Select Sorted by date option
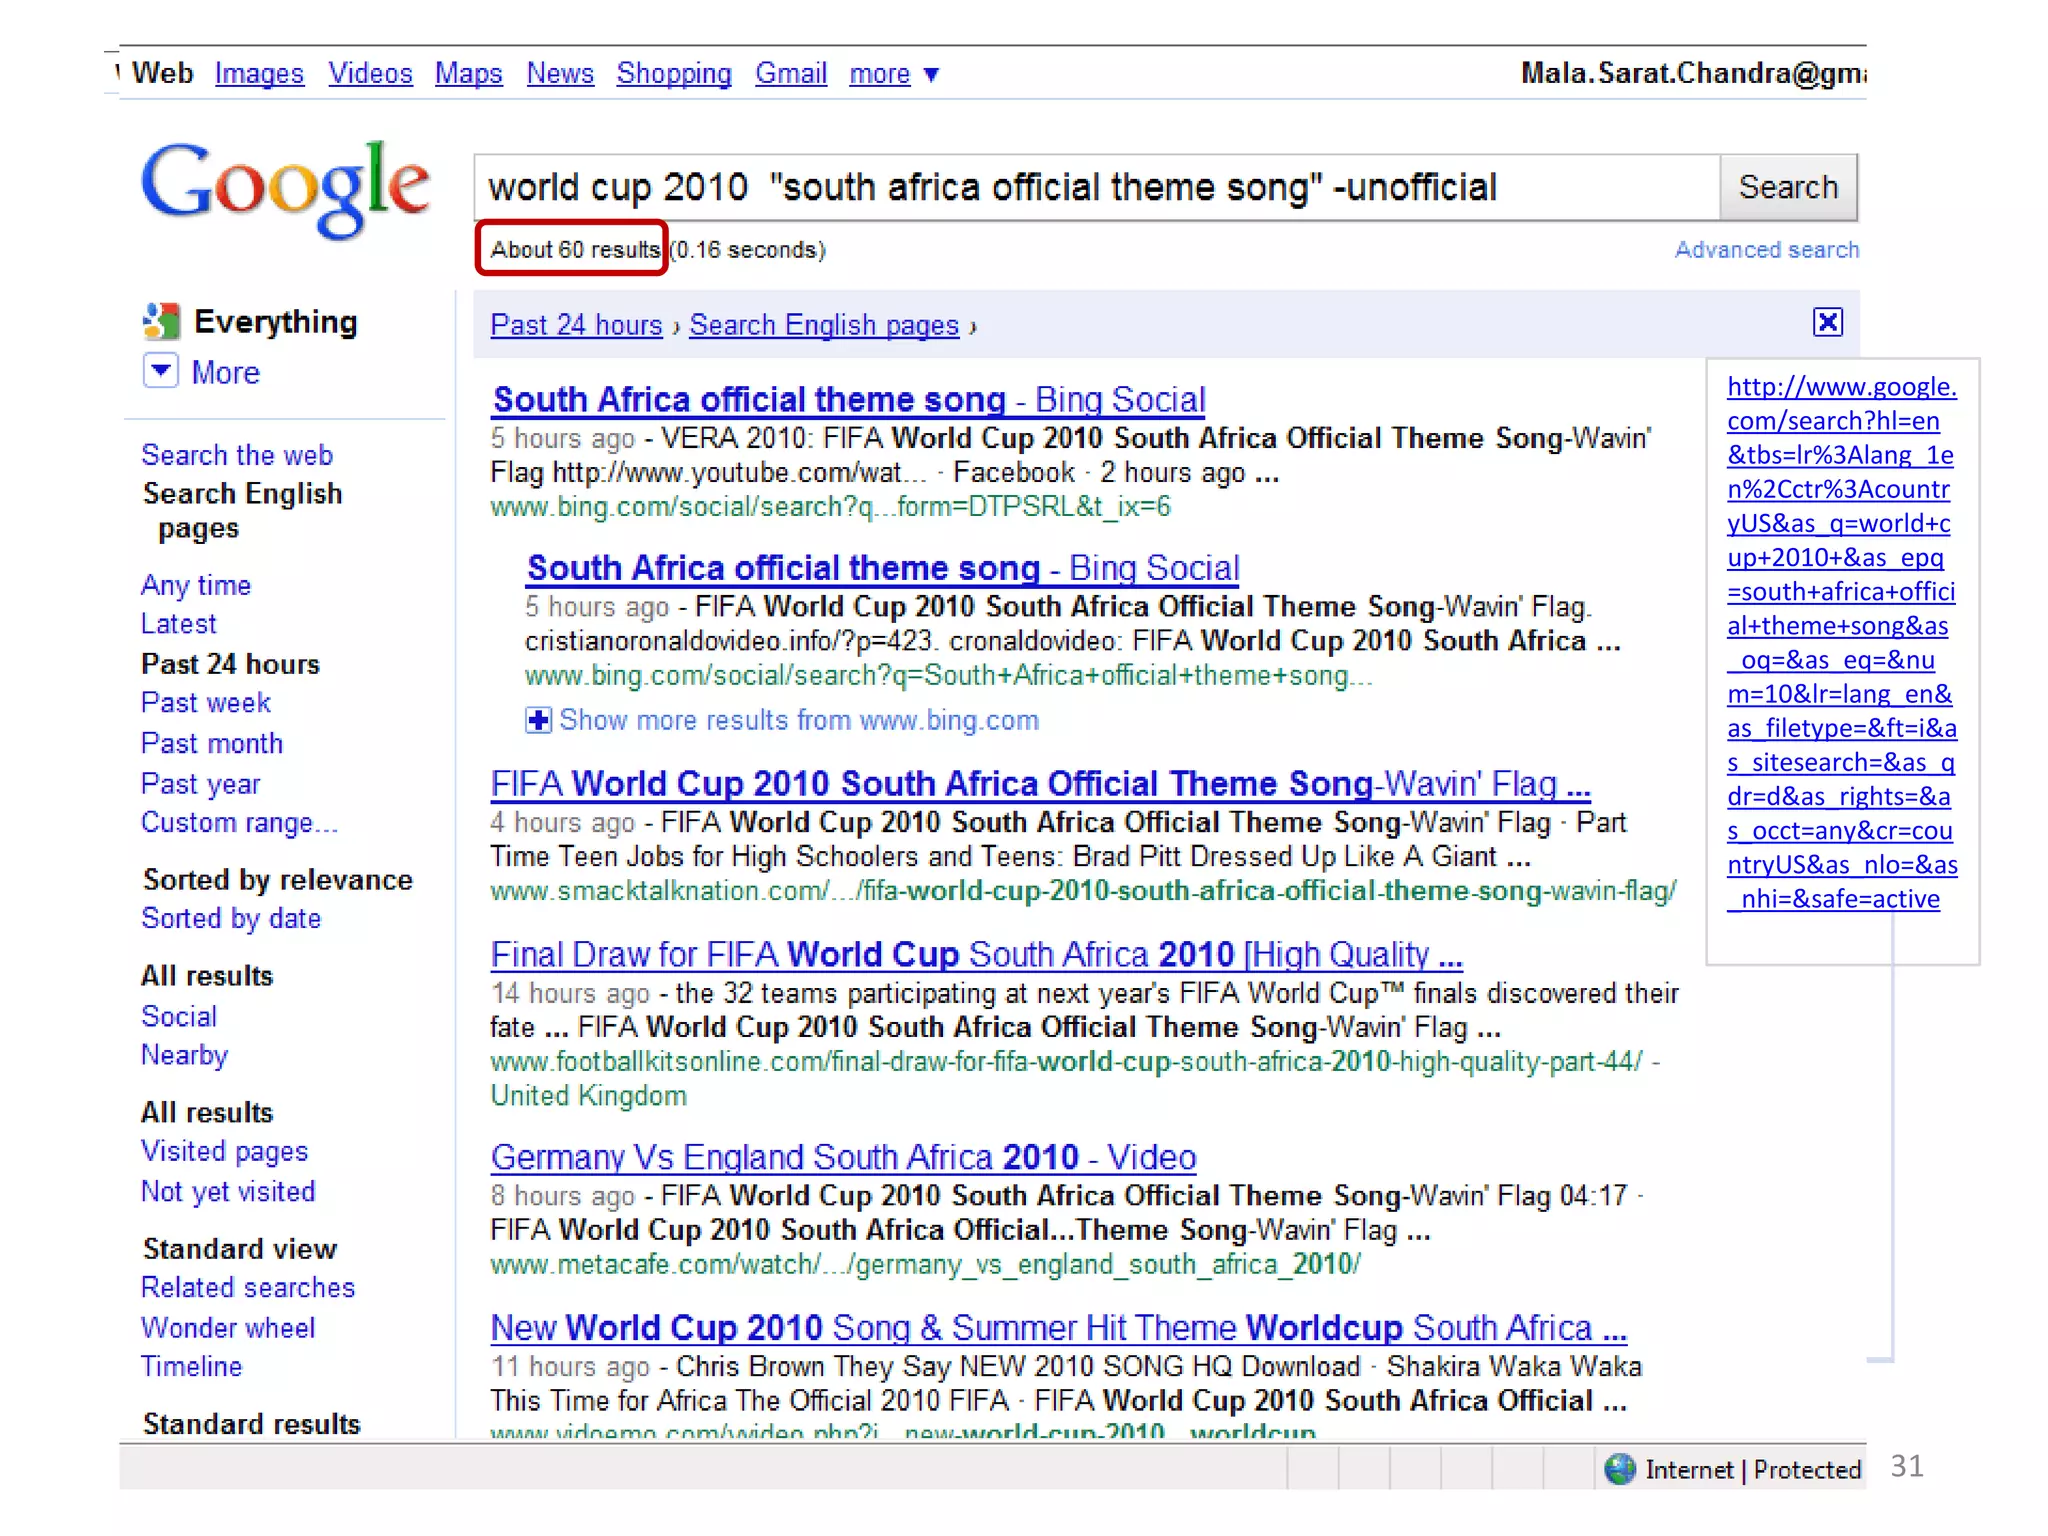Viewport: 2048px width, 1536px height. click(x=231, y=919)
